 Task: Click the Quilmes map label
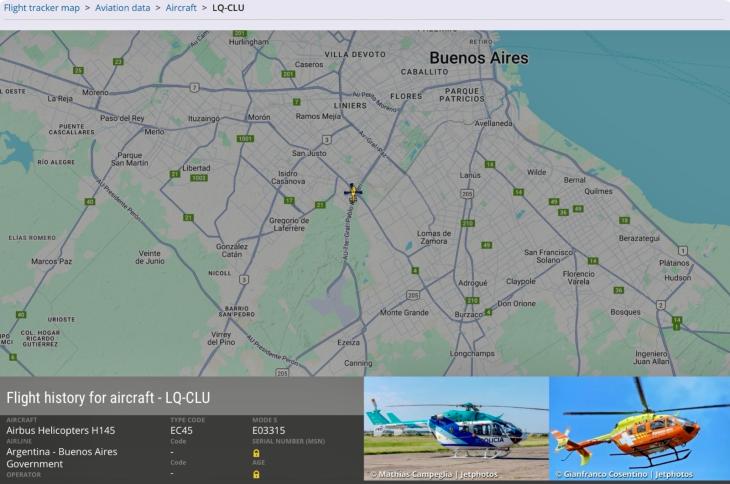[x=598, y=191]
